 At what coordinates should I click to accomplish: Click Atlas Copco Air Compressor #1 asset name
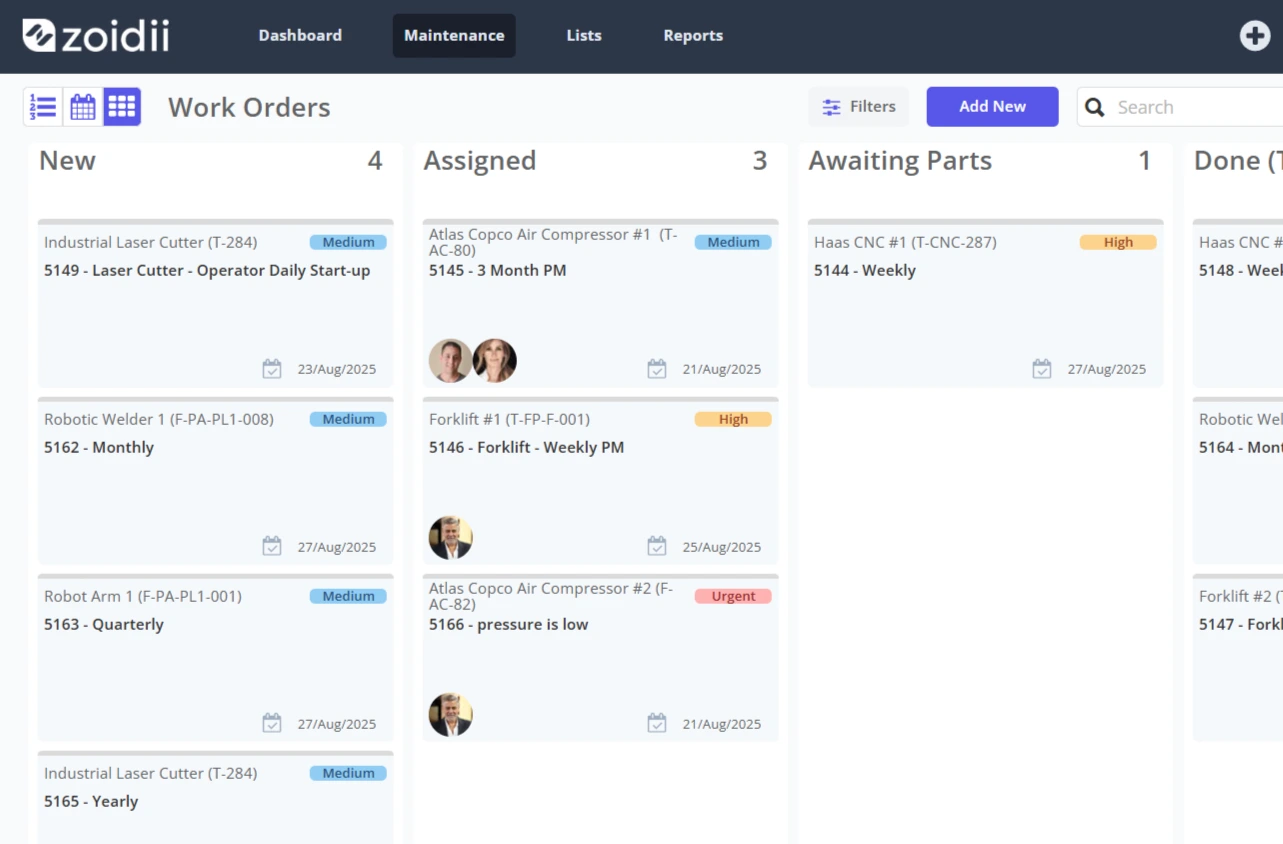553,242
